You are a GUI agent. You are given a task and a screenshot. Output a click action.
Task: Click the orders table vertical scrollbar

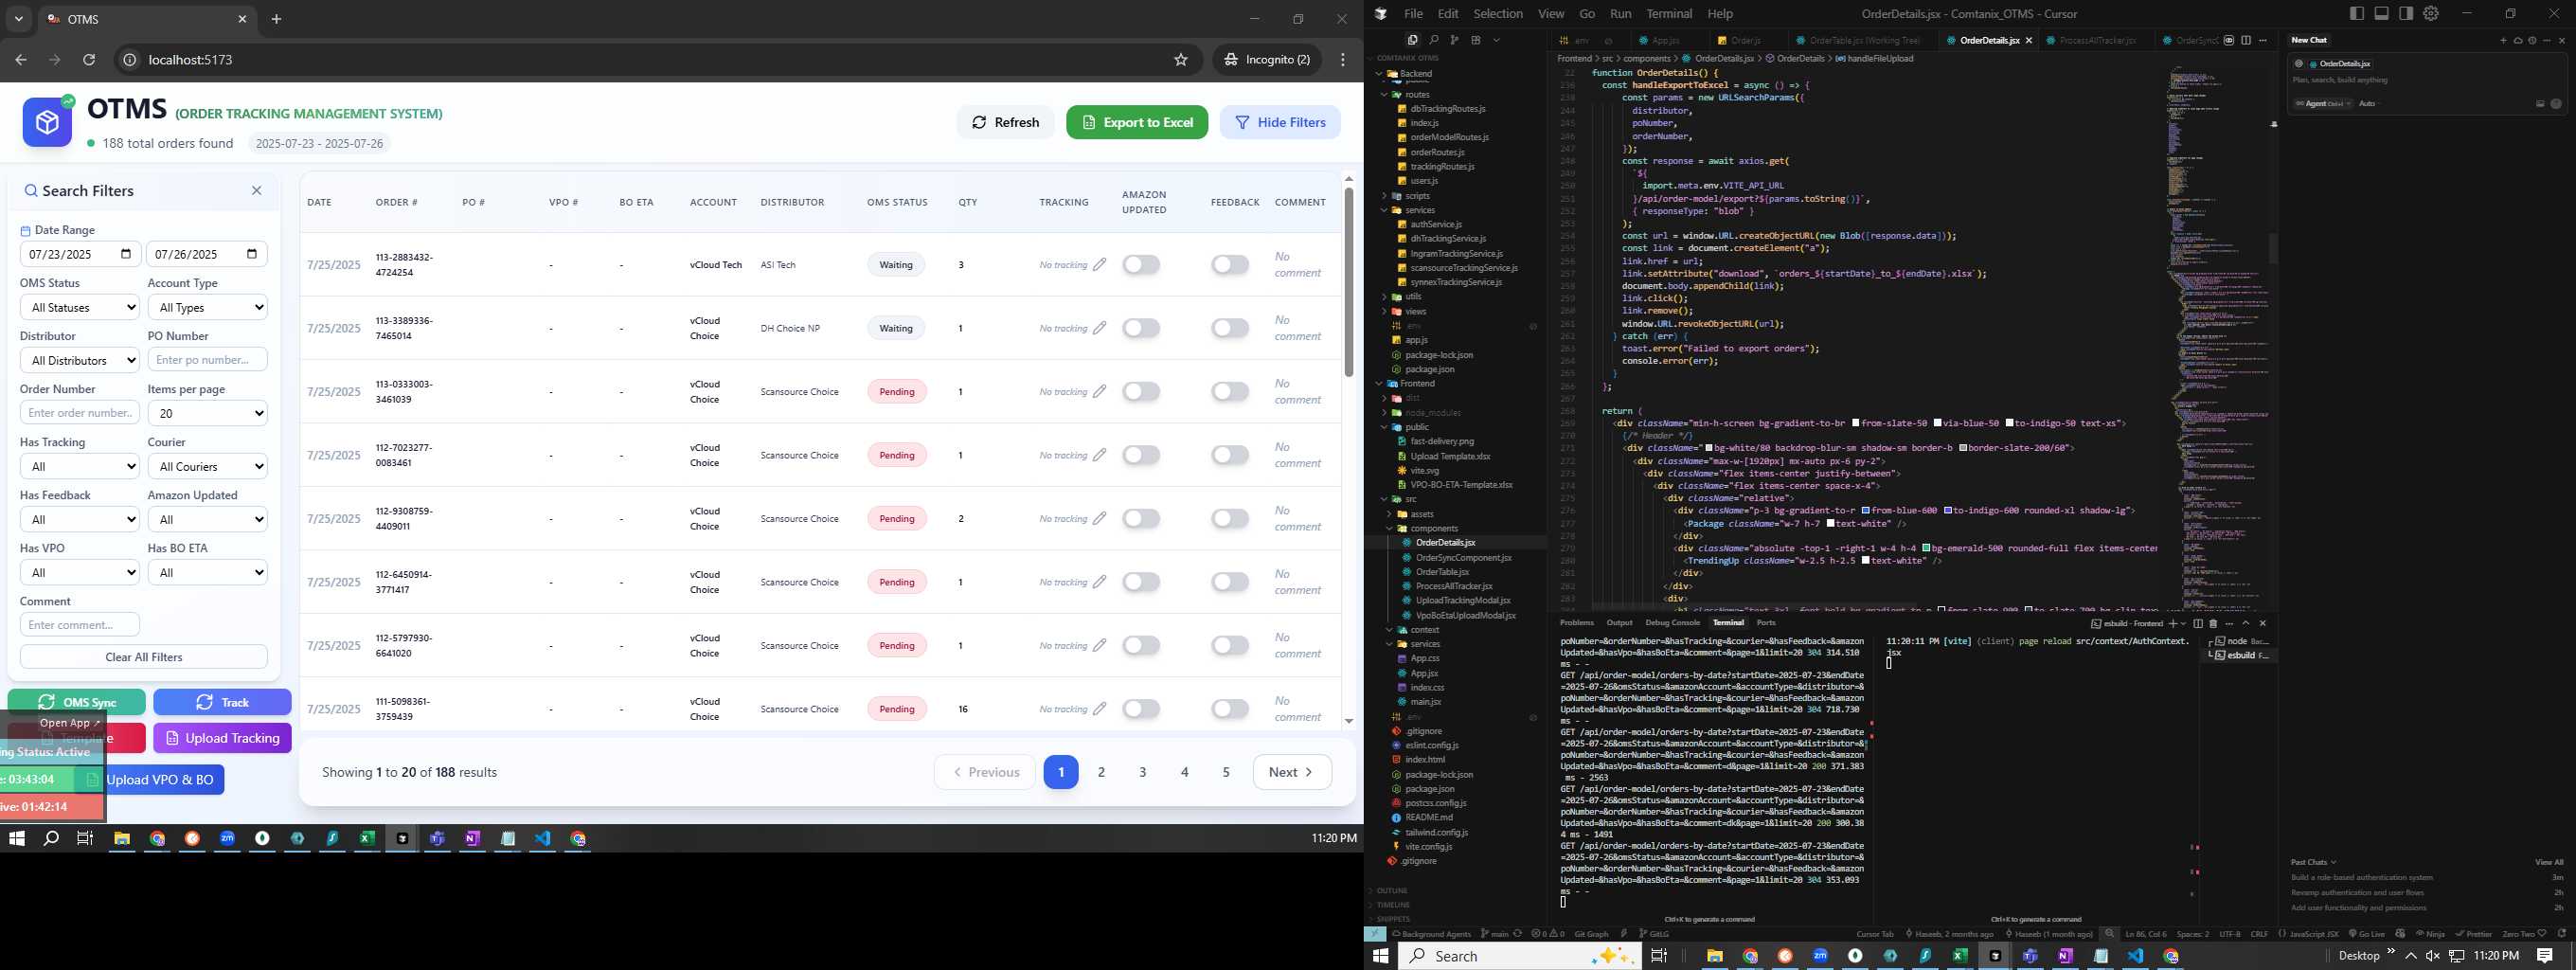point(1349,282)
